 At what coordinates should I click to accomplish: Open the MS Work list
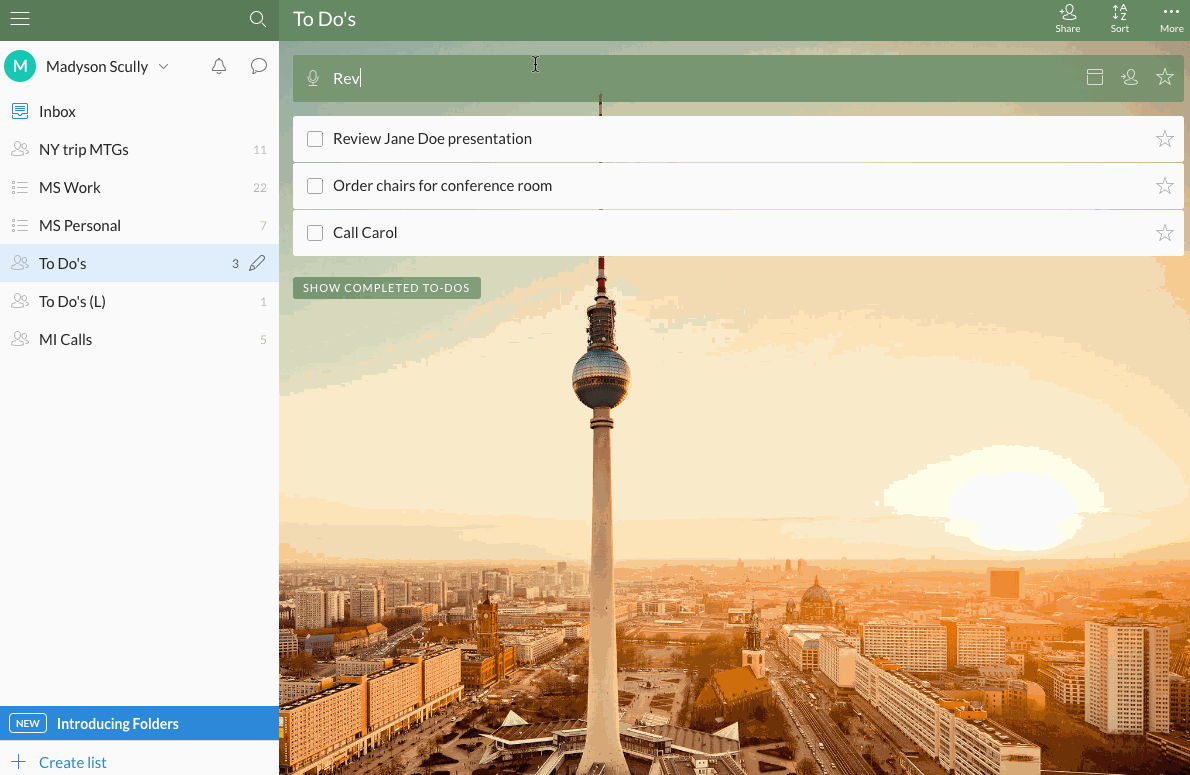click(140, 187)
